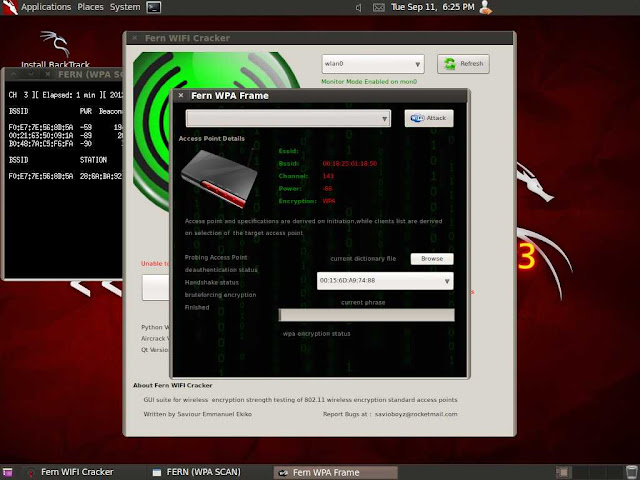
Task: Click the bruteforcing encryption label
Action: [220, 295]
